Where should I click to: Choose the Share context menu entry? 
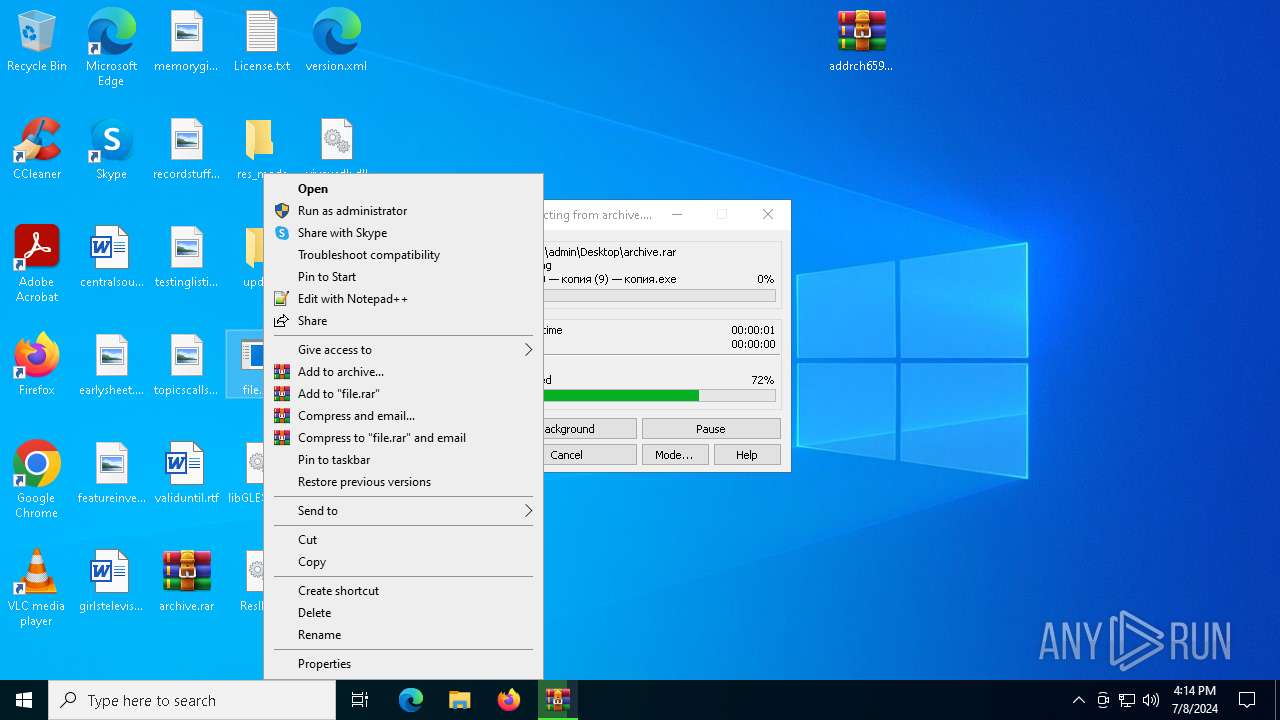pos(403,321)
